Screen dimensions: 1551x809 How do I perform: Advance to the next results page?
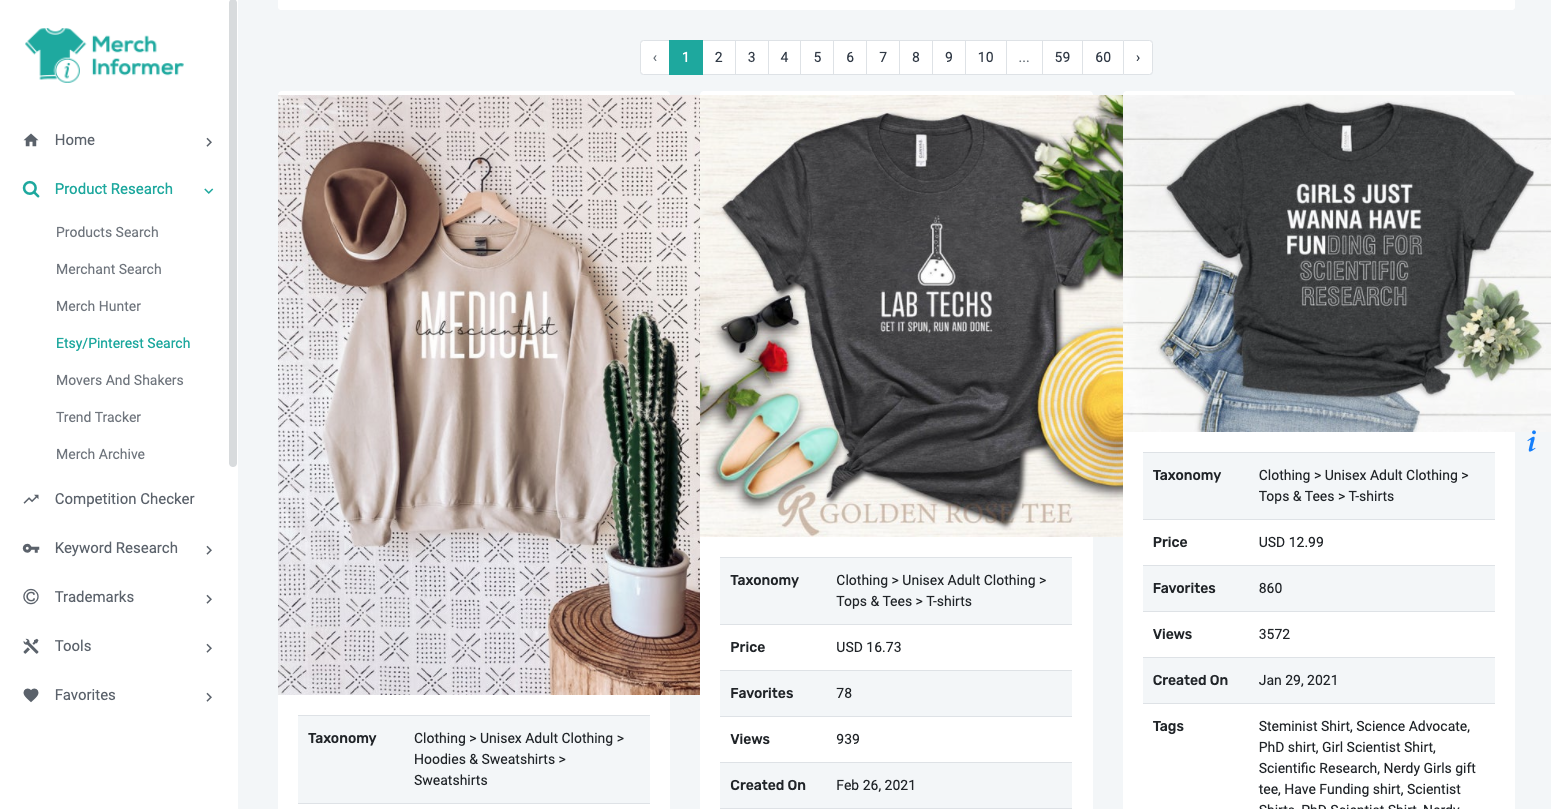(x=1138, y=57)
